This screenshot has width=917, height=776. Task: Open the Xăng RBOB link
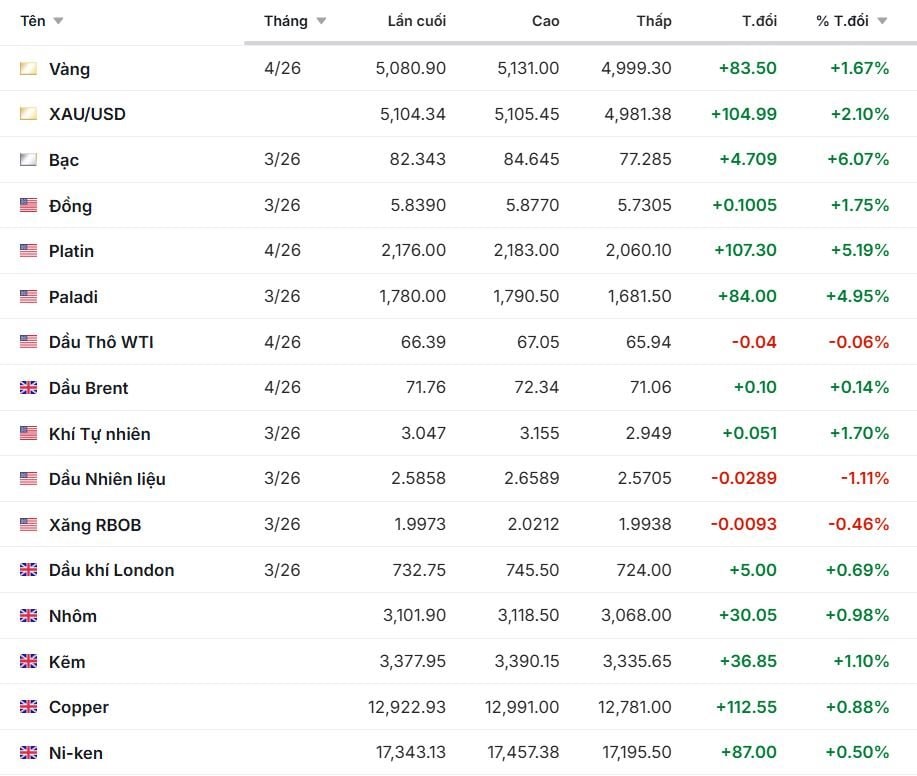(x=95, y=525)
